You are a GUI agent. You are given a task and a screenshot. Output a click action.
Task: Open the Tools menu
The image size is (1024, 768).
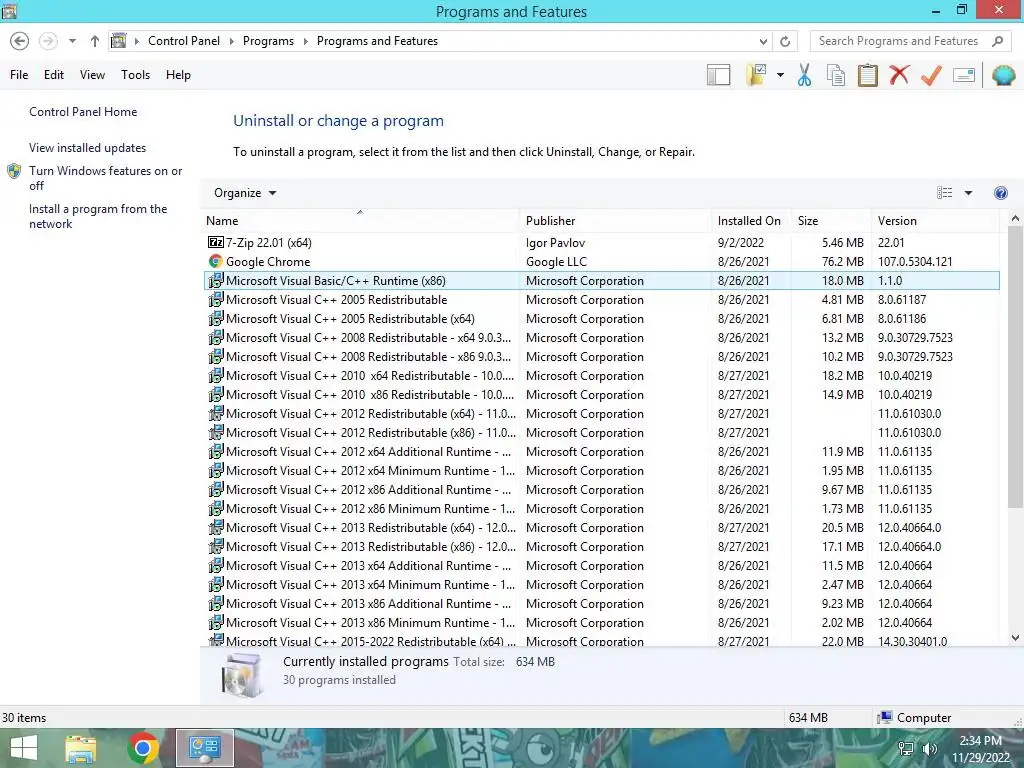click(x=135, y=75)
